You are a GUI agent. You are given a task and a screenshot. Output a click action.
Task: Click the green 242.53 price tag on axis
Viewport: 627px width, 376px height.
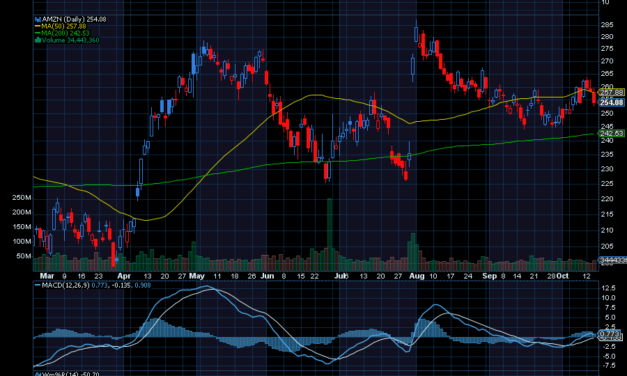612,133
